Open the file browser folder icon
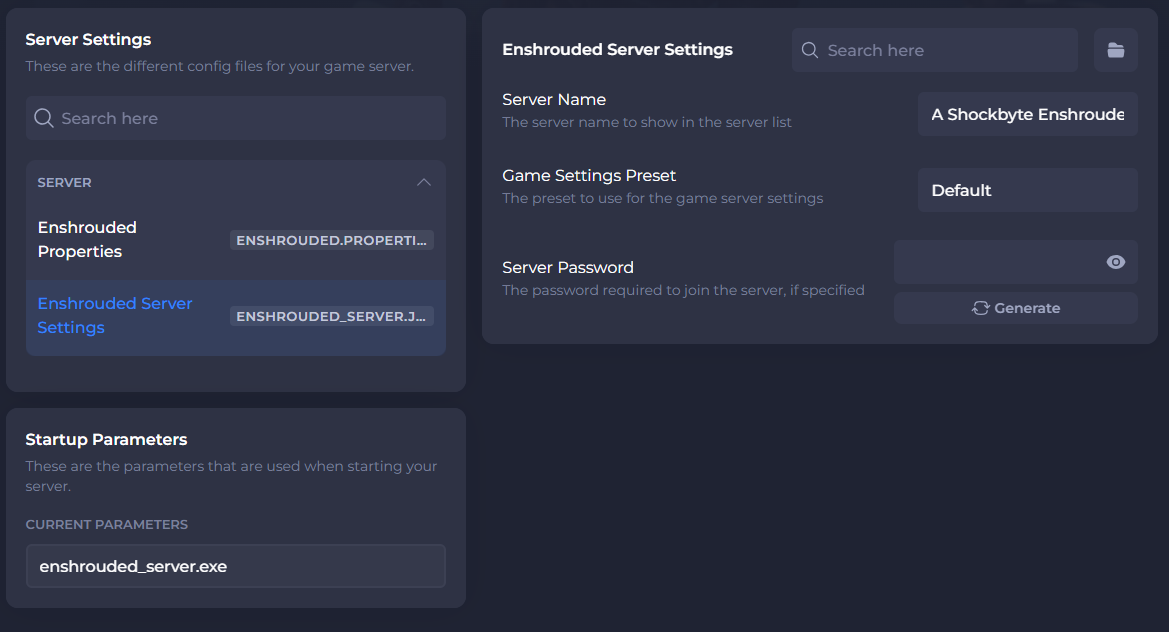1169x632 pixels. pyautogui.click(x=1115, y=49)
